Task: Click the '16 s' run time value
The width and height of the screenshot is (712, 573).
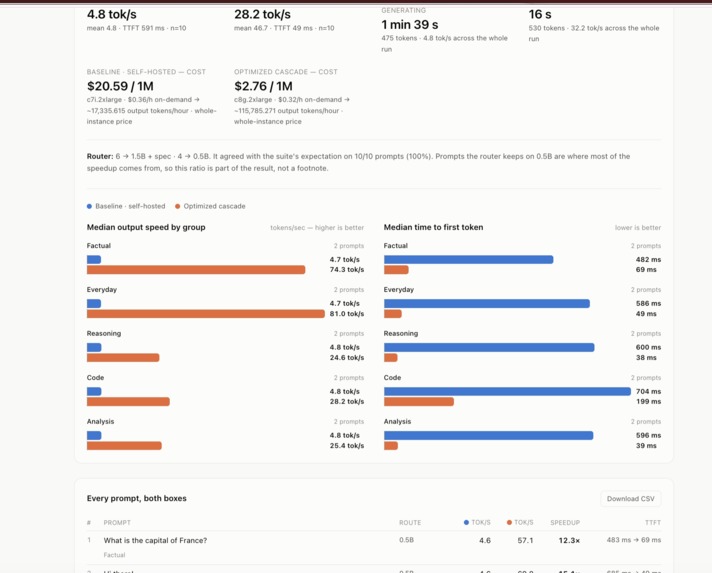Action: click(540, 15)
